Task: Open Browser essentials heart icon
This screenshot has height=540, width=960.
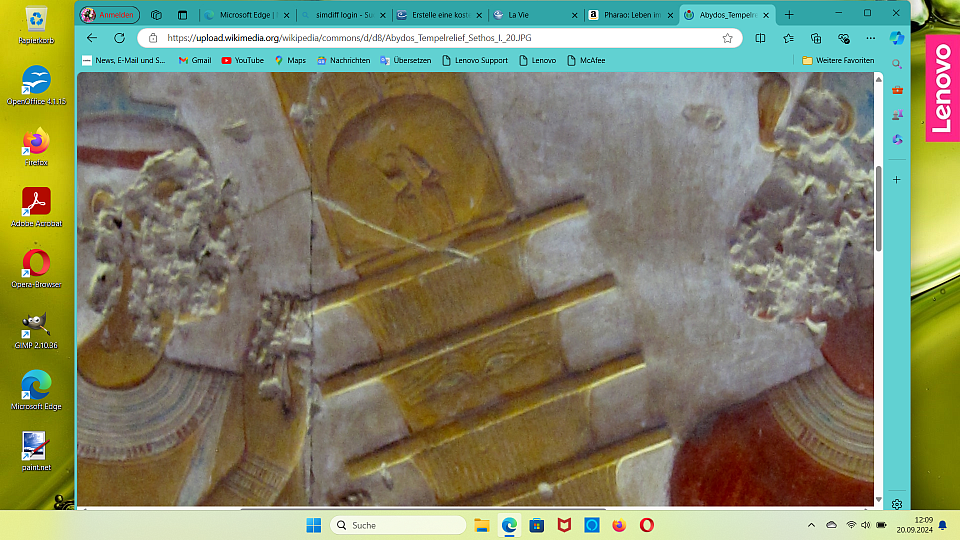Action: [x=844, y=38]
